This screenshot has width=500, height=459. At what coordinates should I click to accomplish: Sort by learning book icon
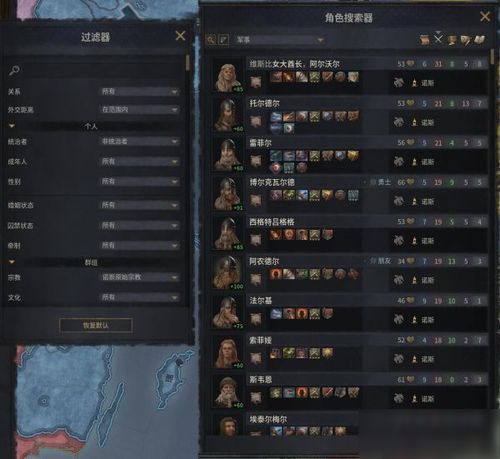point(479,40)
